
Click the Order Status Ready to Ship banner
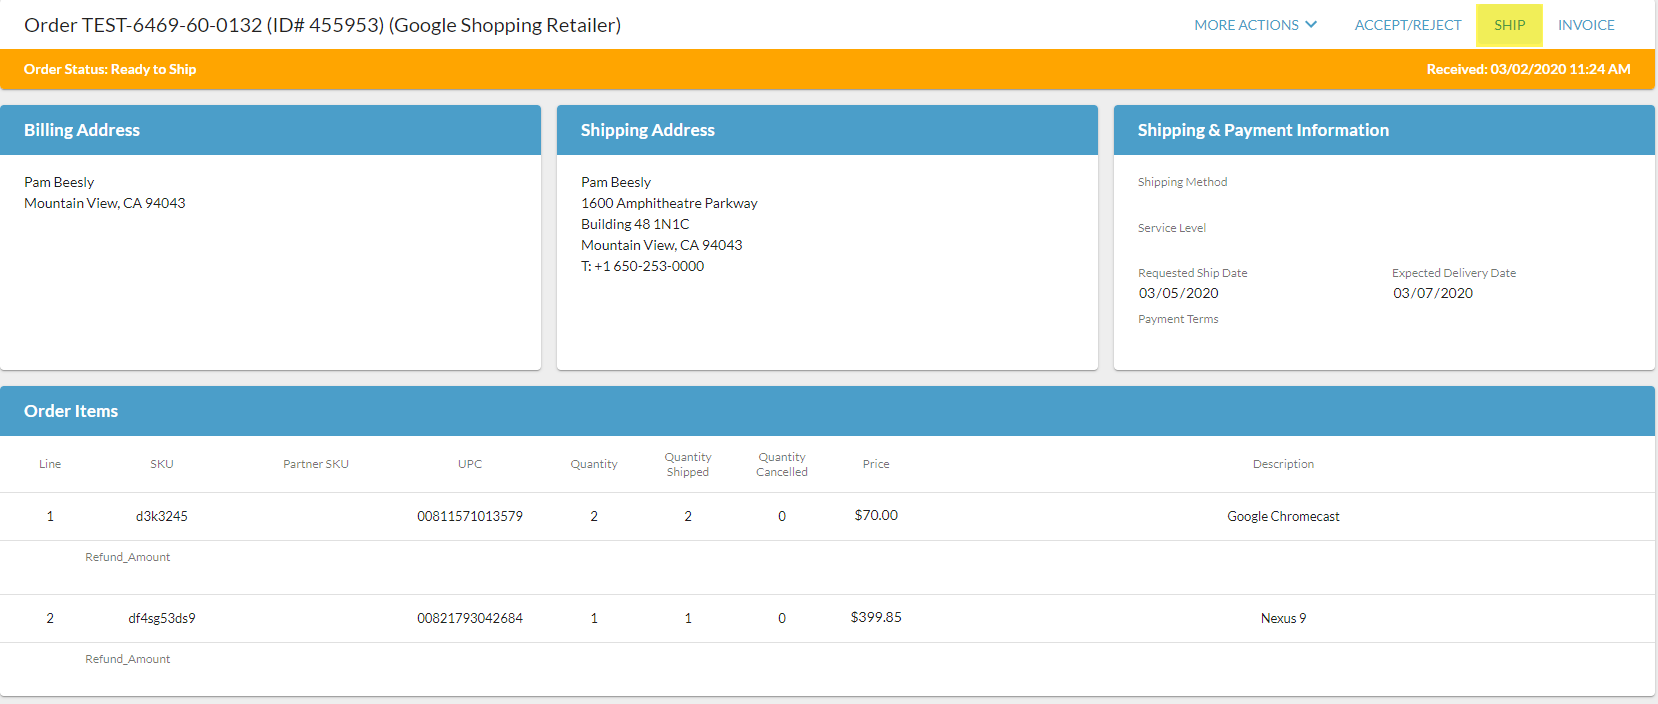point(110,69)
